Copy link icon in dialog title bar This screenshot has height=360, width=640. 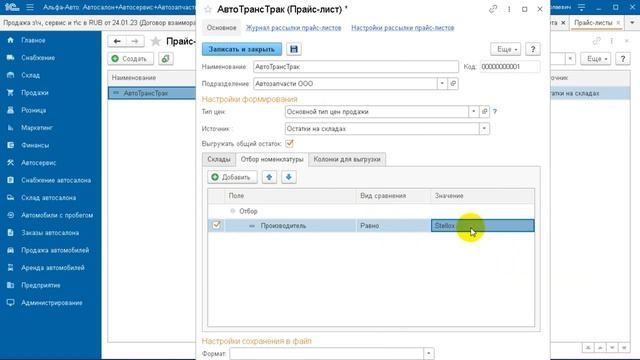(493, 9)
